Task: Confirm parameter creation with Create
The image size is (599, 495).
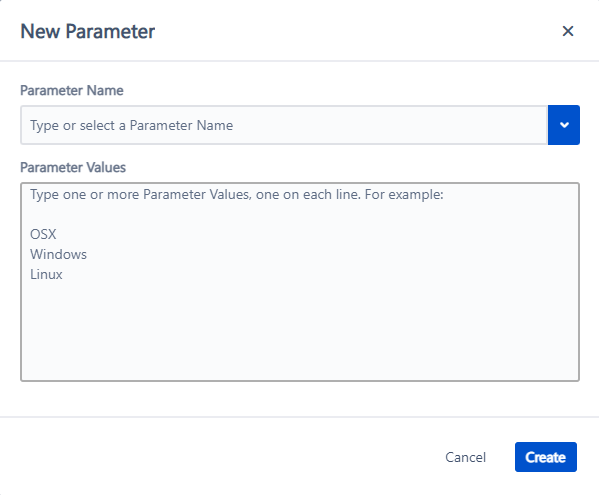Action: [546, 457]
